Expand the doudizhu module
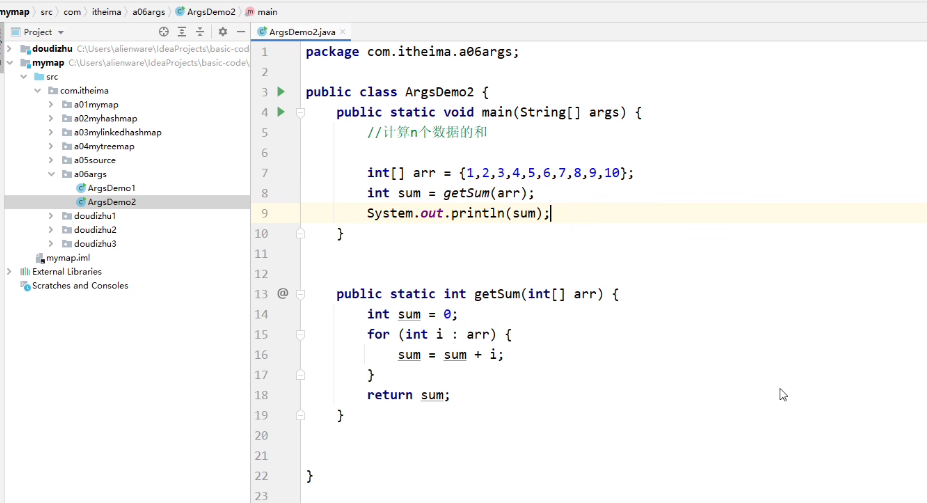 tap(9, 49)
